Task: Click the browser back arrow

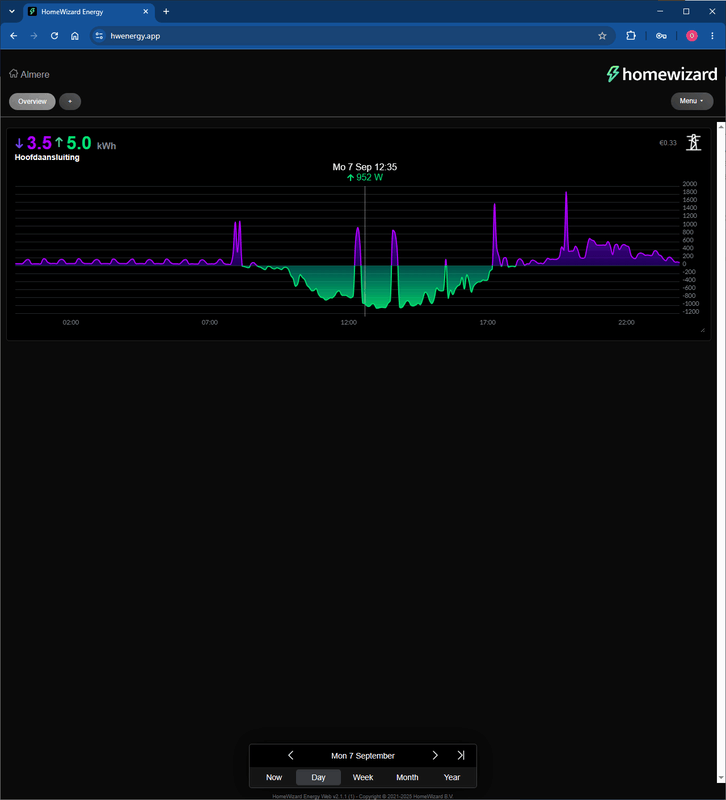Action: pos(14,36)
